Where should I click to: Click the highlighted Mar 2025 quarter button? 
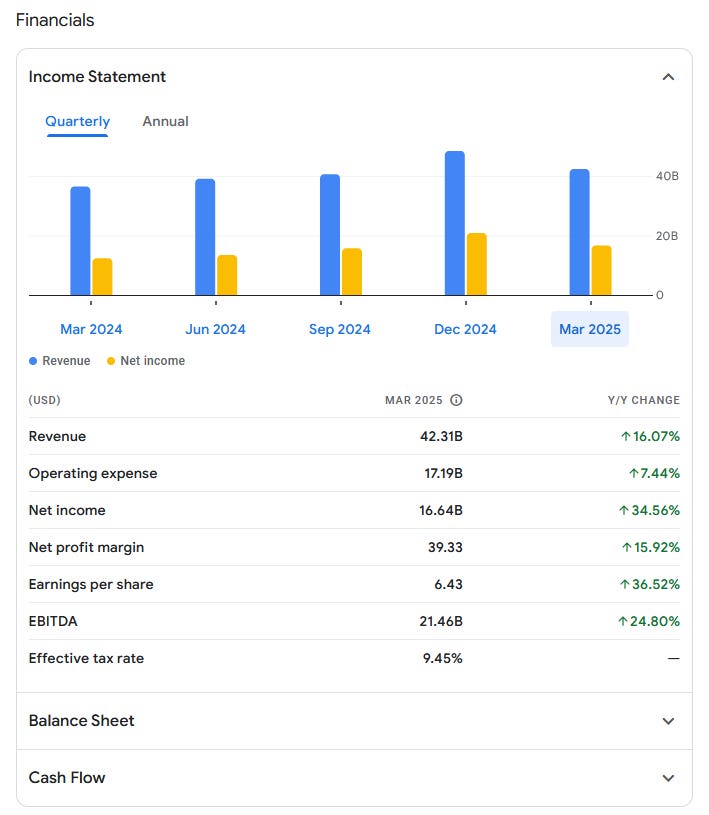click(590, 329)
